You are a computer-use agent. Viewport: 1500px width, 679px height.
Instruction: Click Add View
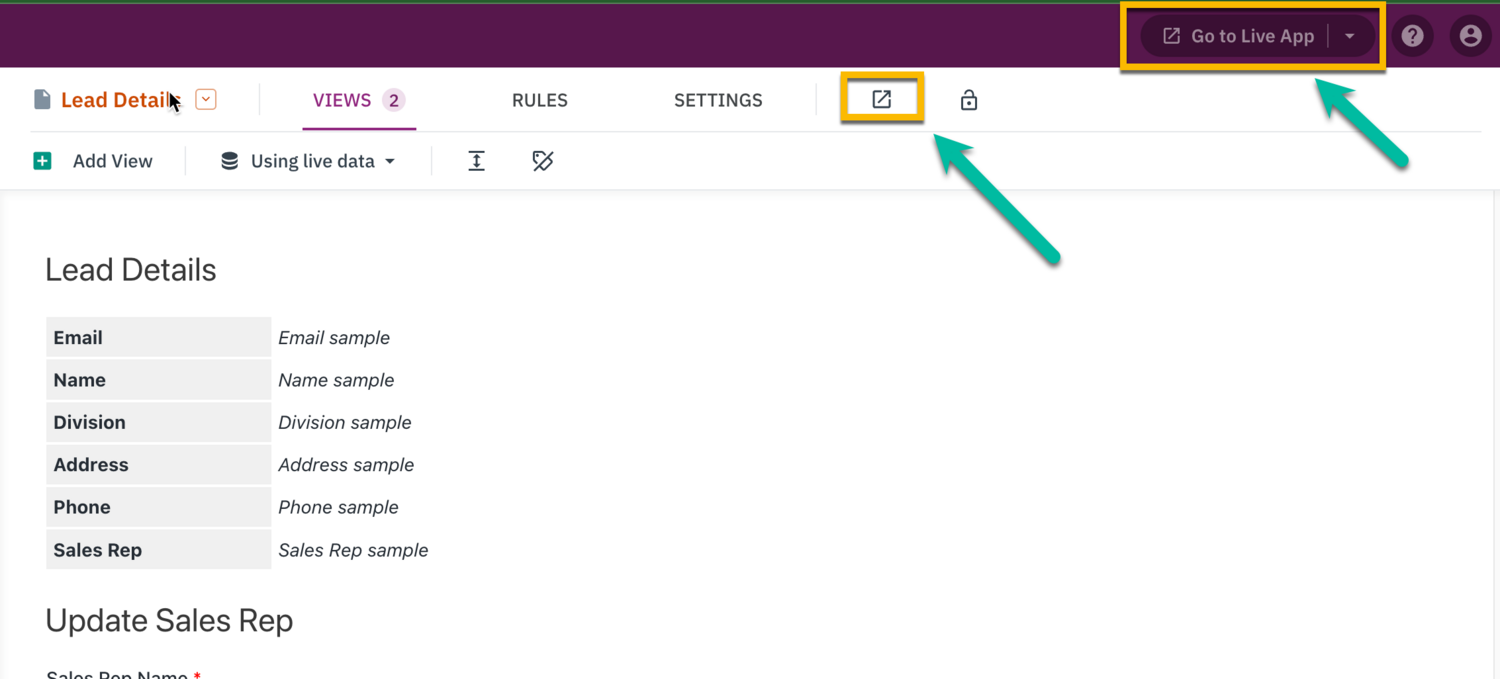pos(112,160)
